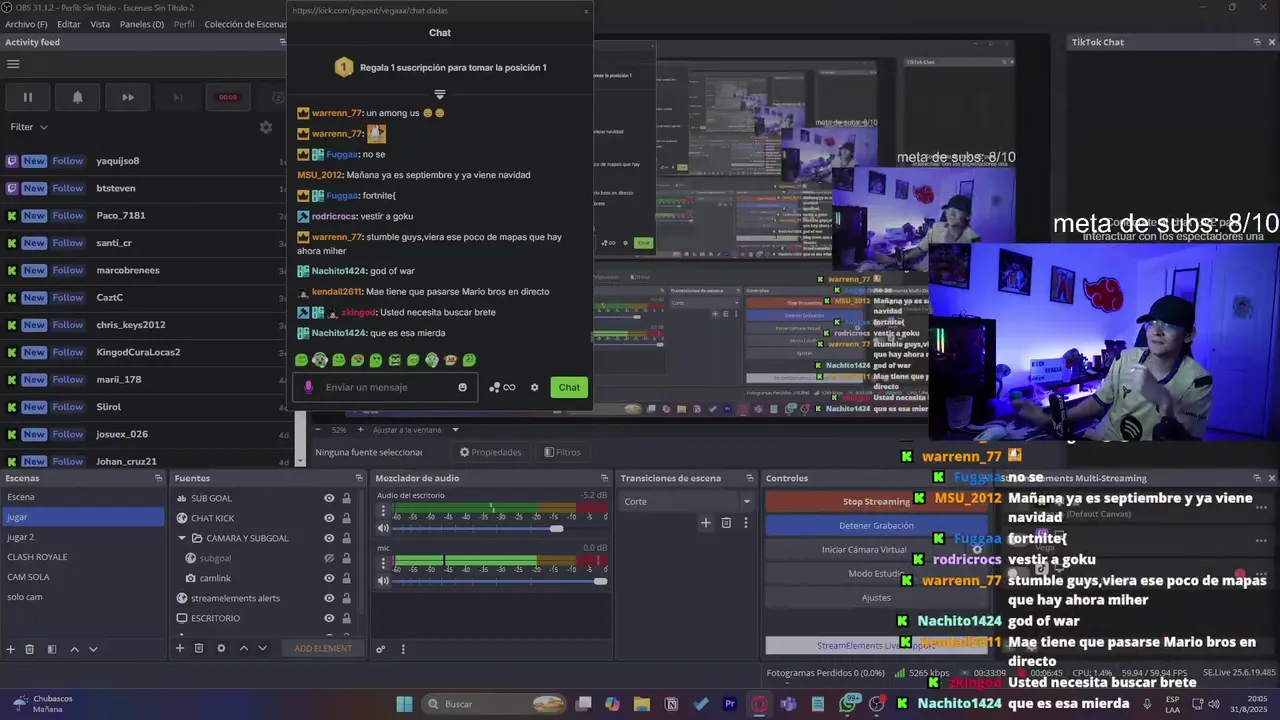Open the Windows Start button

click(x=405, y=704)
